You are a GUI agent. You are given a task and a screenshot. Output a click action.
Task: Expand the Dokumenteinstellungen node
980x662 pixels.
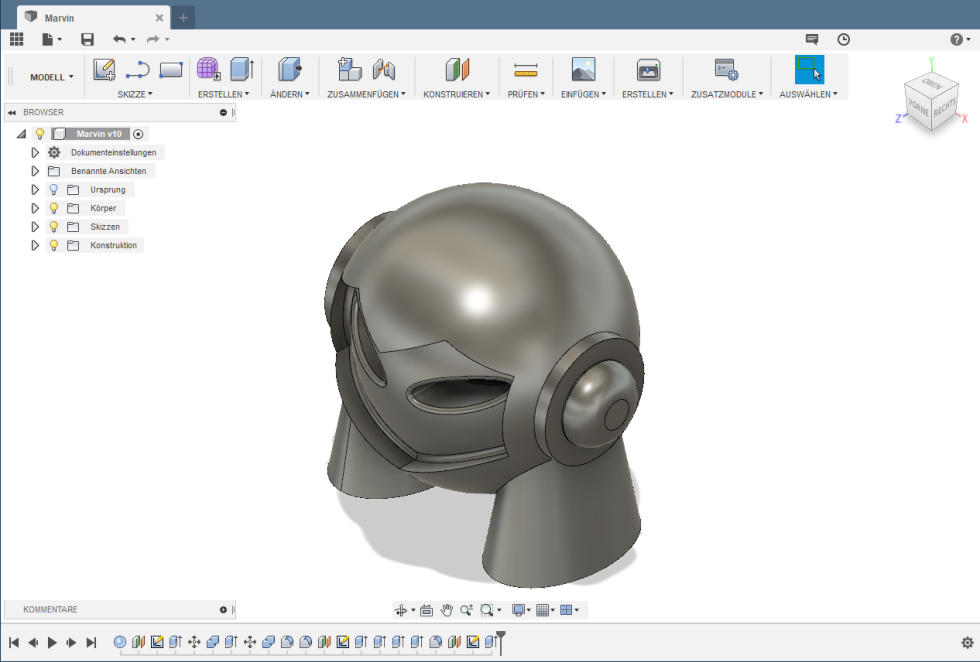pos(35,153)
